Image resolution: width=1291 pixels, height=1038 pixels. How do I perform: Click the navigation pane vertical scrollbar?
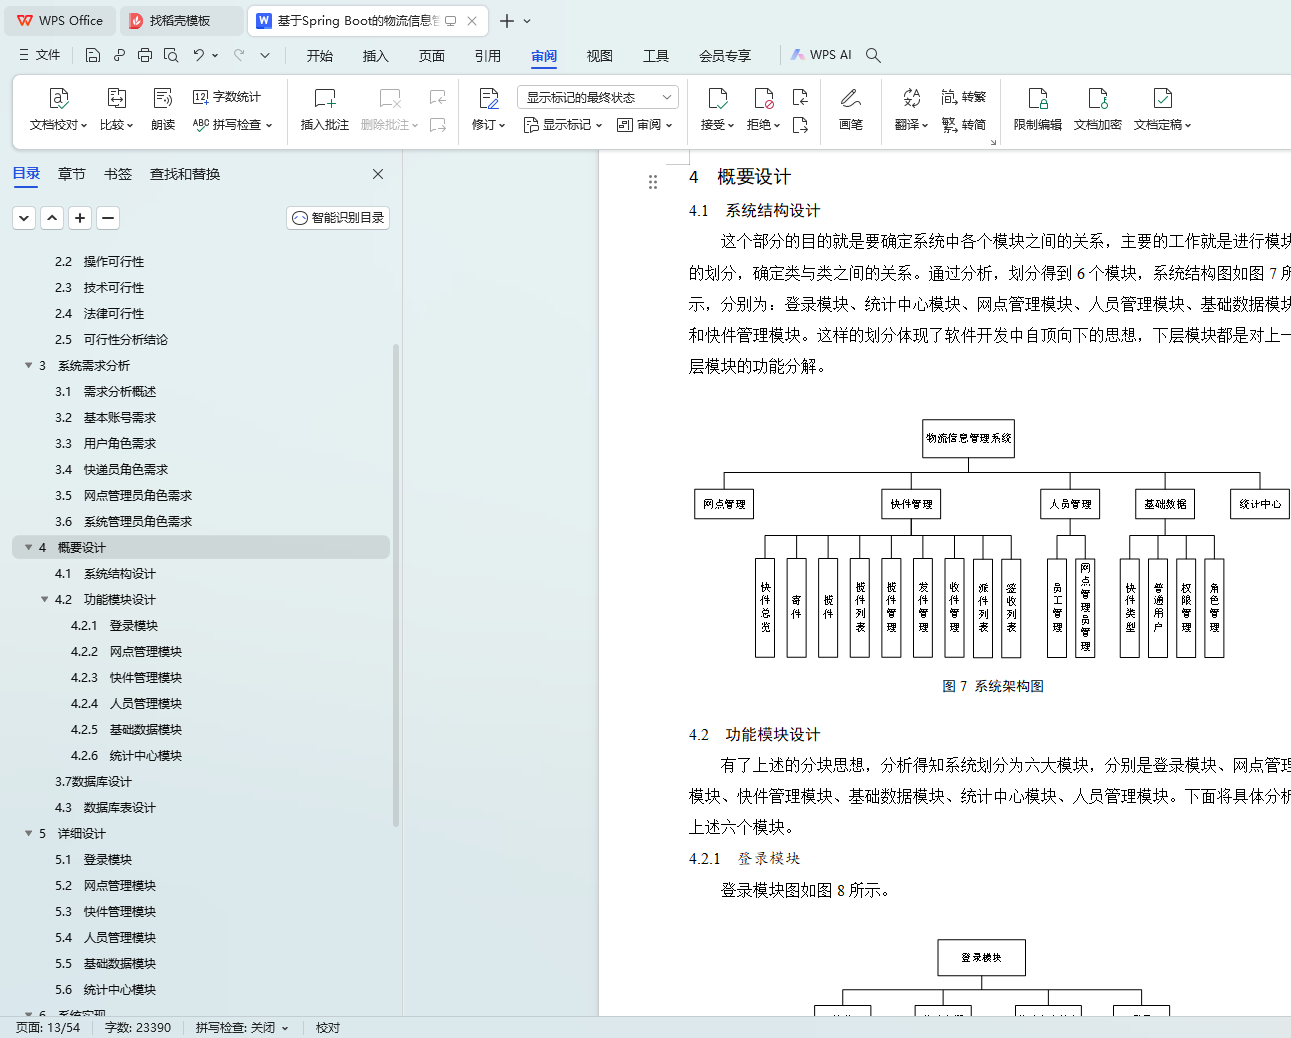coord(396,585)
